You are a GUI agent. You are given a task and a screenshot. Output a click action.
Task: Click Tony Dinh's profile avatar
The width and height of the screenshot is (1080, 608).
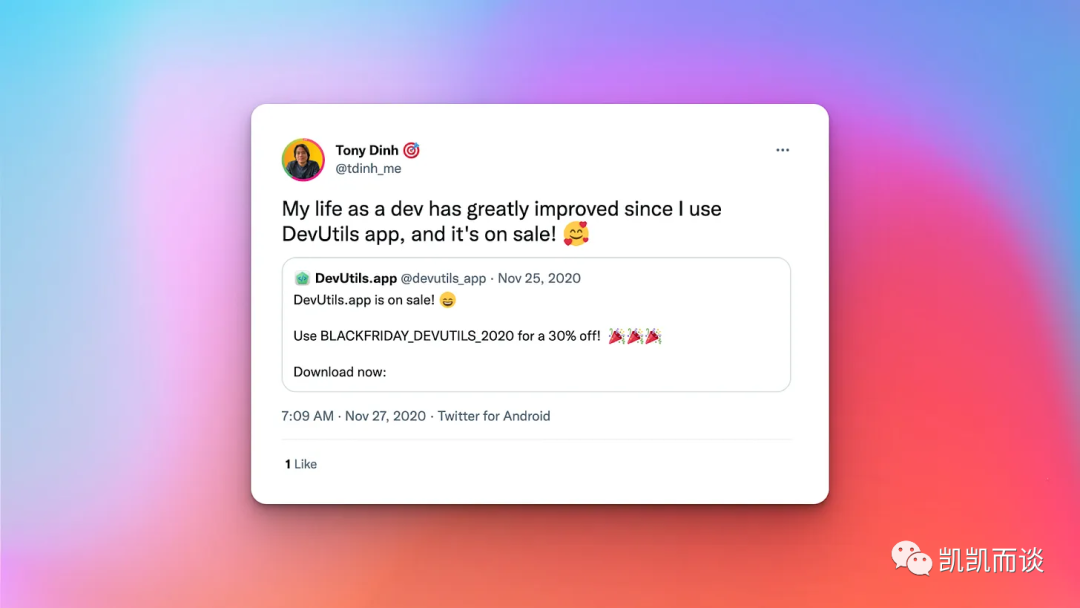[x=303, y=159]
